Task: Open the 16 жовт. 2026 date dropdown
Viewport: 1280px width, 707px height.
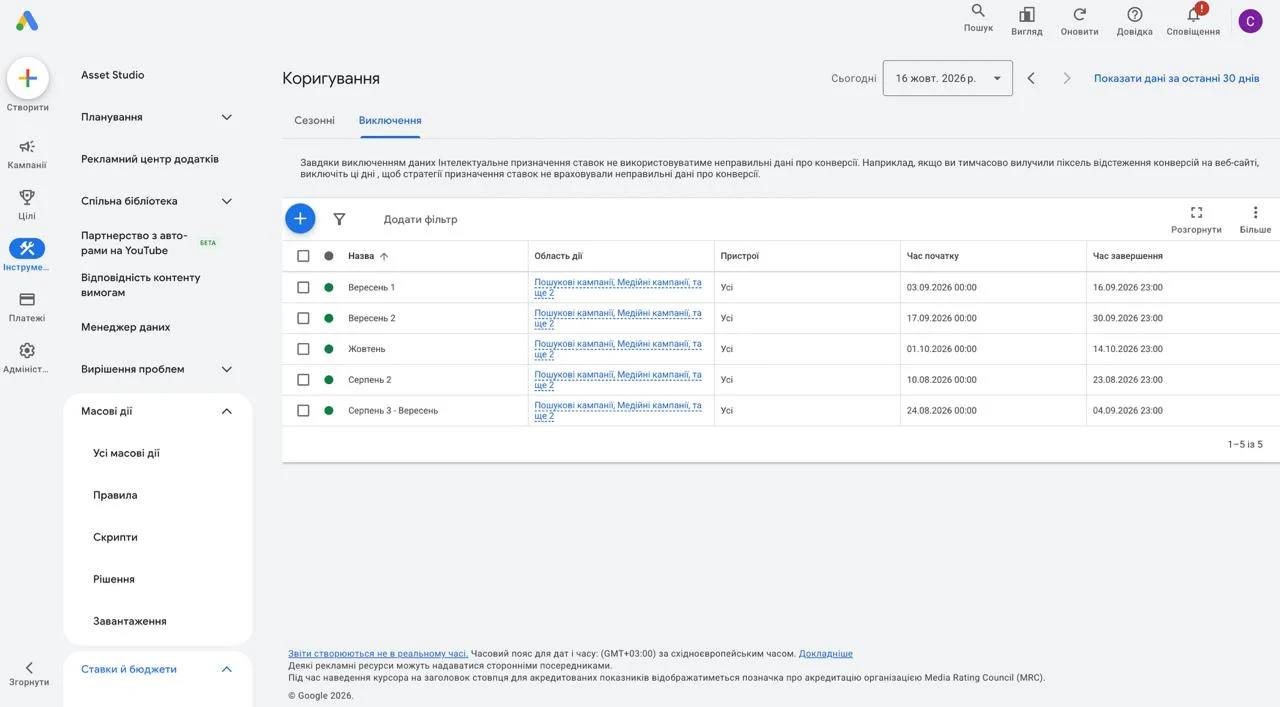Action: coord(947,78)
